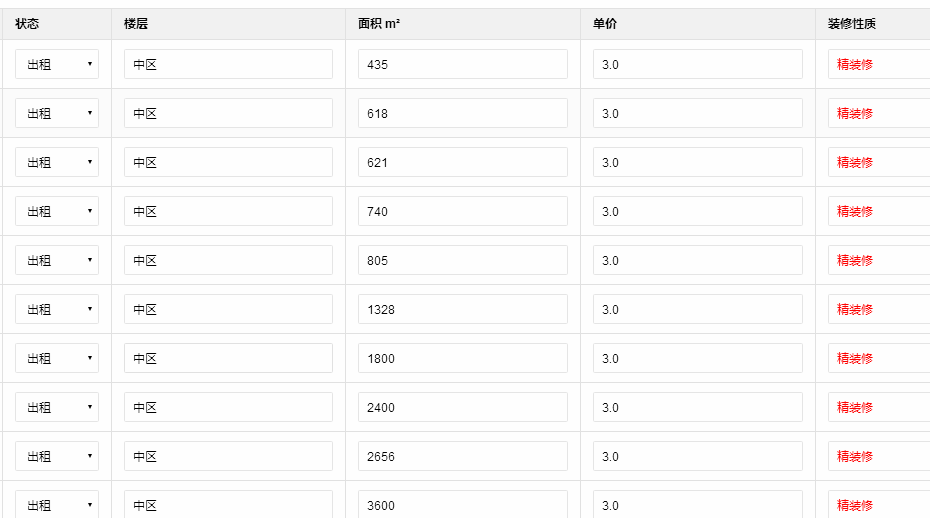This screenshot has width=930, height=518.
Task: Open the status dropdown for the 3600 row
Action: [x=57, y=505]
